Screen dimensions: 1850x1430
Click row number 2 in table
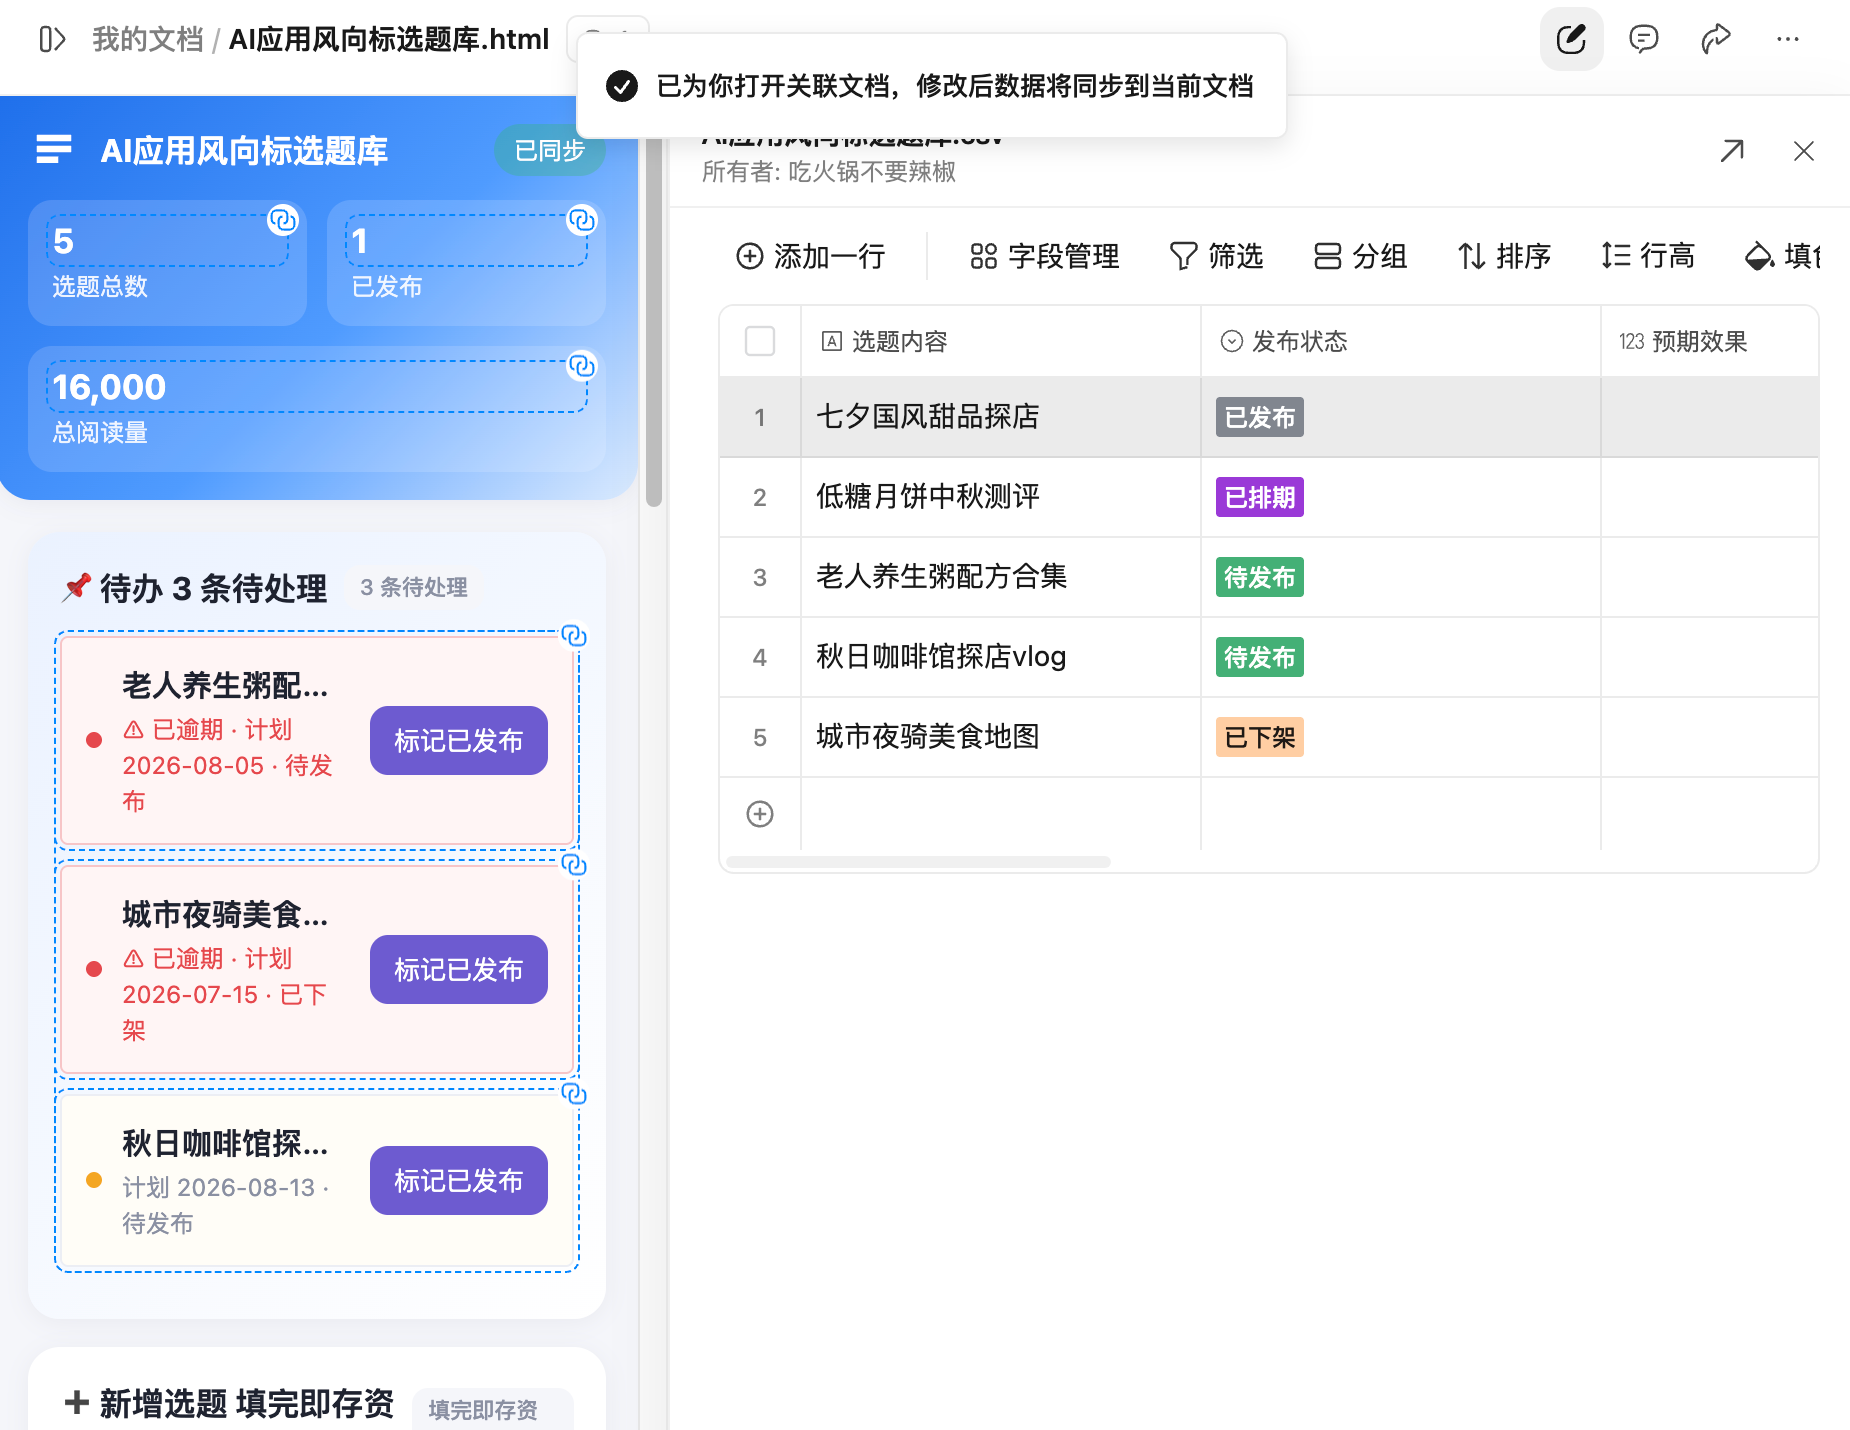coord(760,497)
